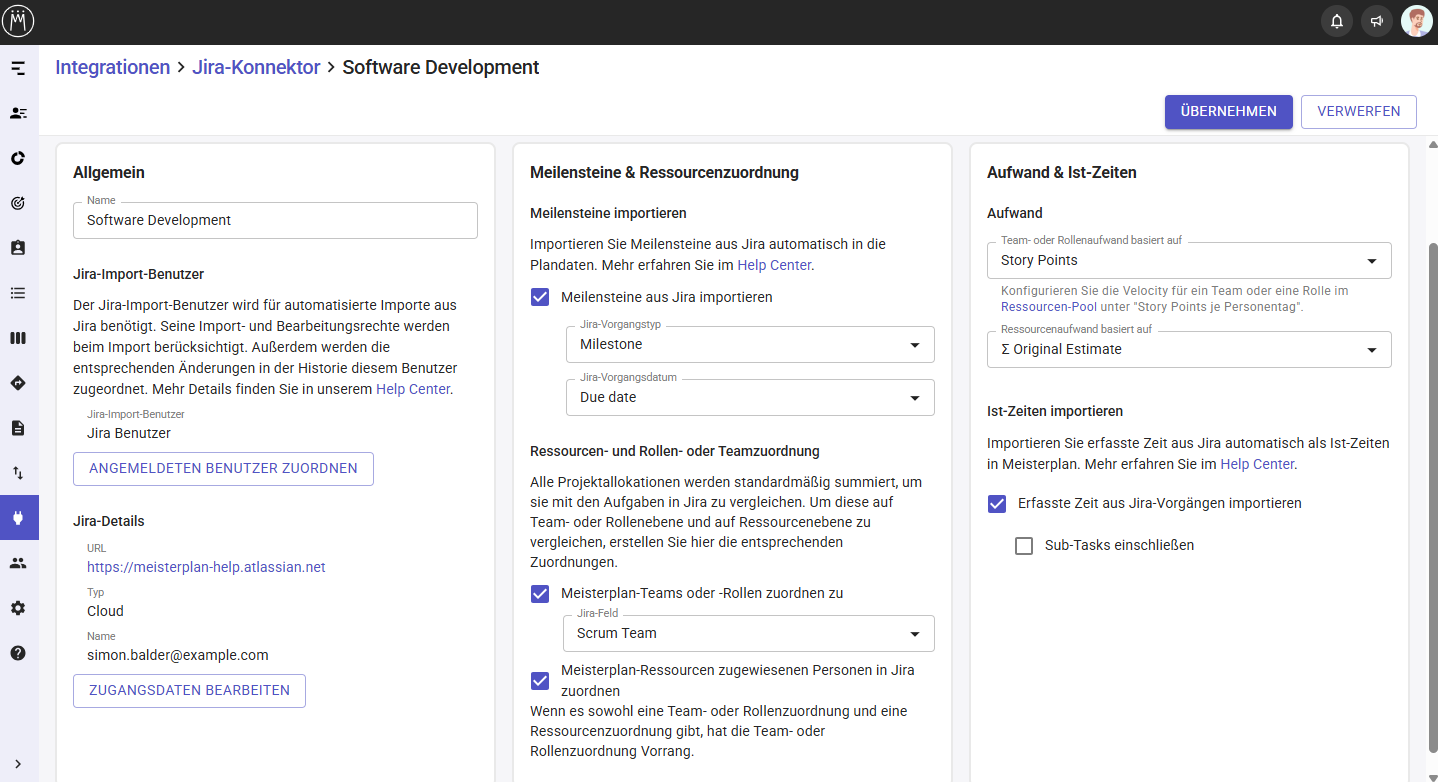Viewport: 1438px width, 782px height.
Task: Open the up-down arrows sidebar icon
Action: [18, 473]
